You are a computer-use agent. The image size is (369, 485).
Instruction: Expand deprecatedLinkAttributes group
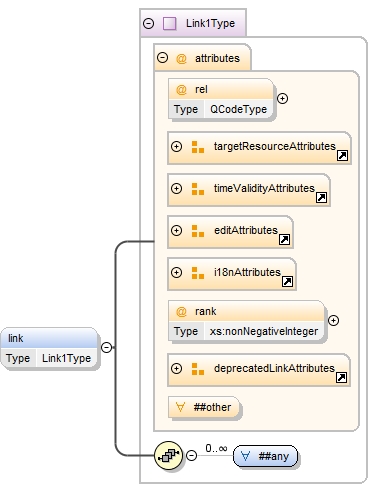click(176, 368)
